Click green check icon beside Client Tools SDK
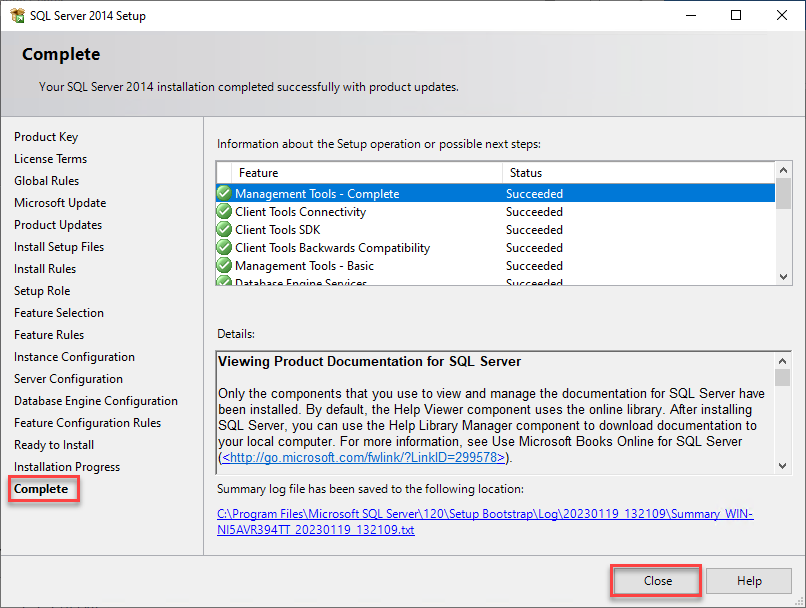 tap(224, 229)
